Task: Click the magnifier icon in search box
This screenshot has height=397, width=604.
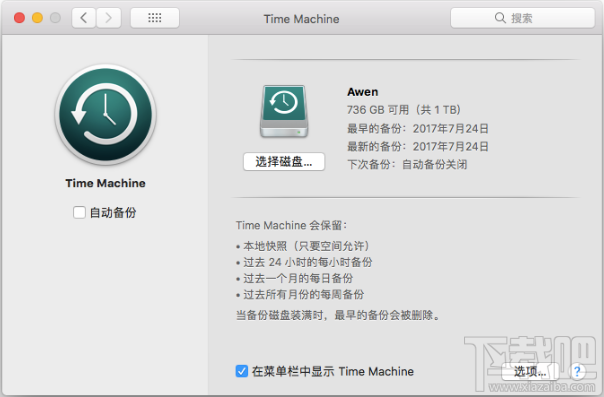Action: (500, 18)
